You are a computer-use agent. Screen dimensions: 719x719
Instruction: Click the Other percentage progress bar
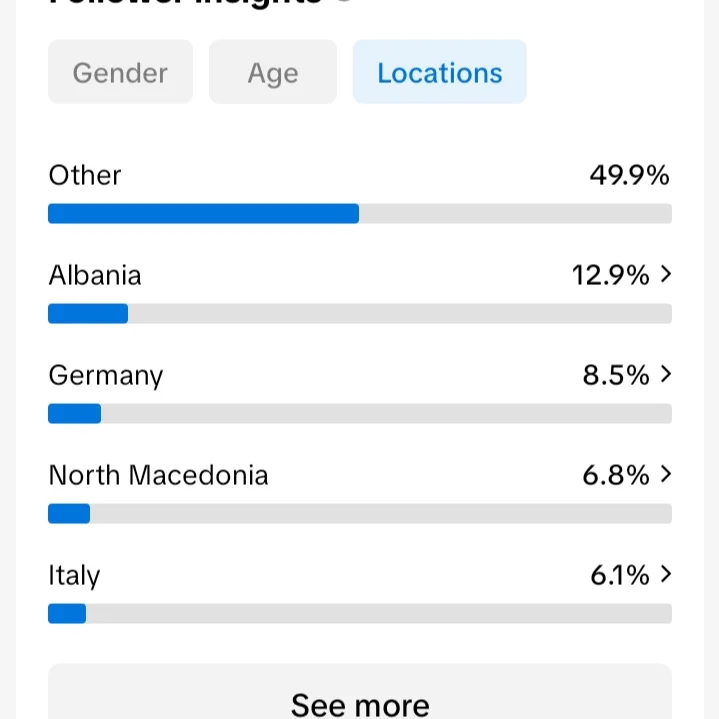(360, 214)
